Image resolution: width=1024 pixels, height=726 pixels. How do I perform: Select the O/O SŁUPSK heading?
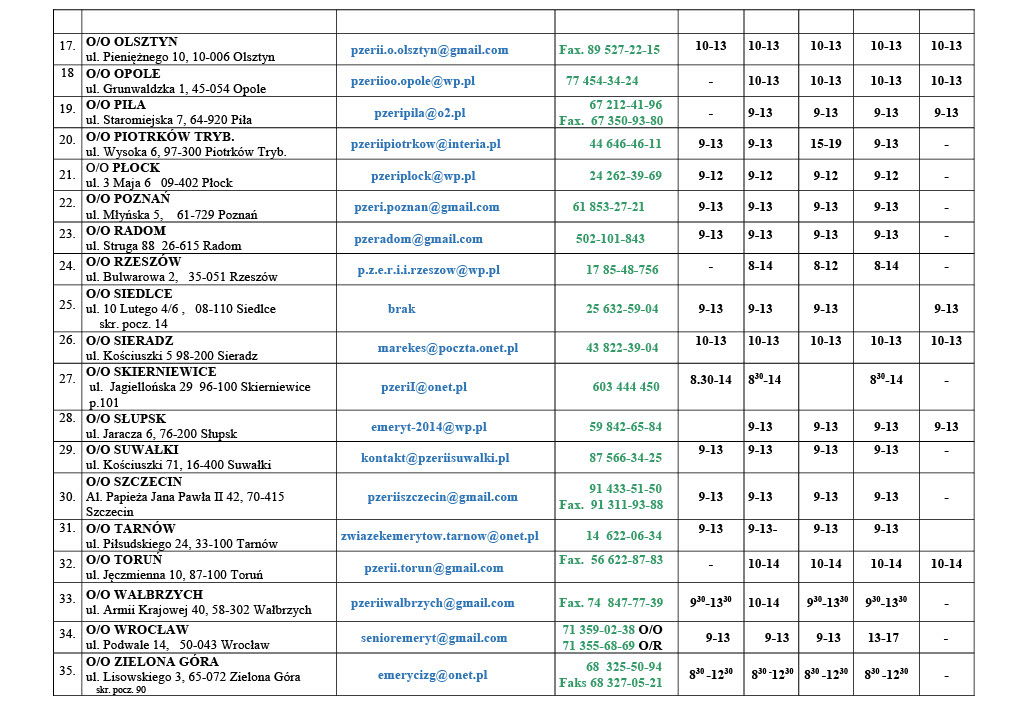[x=126, y=419]
